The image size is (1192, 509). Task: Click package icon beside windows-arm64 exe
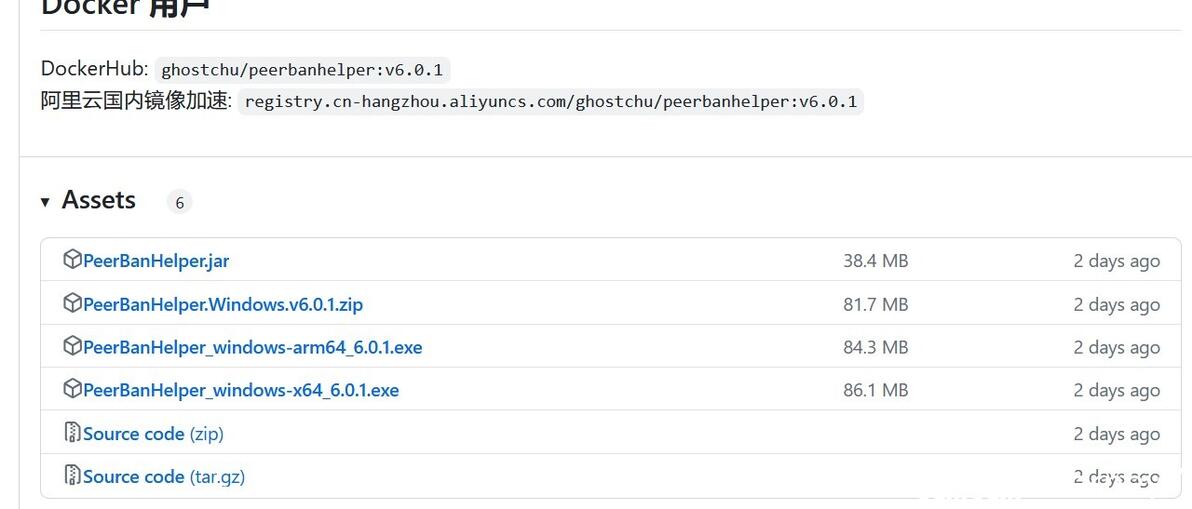coord(72,346)
